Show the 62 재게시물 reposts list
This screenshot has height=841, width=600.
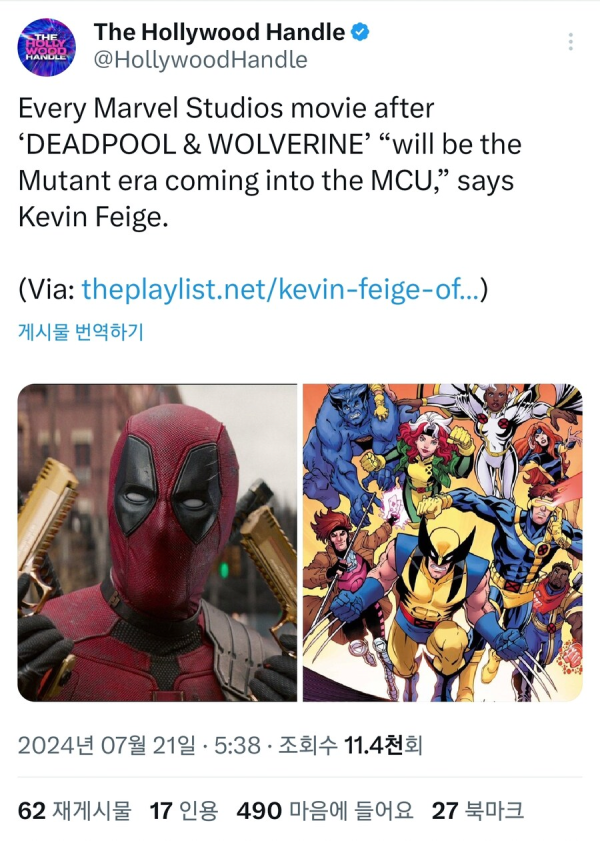(75, 810)
